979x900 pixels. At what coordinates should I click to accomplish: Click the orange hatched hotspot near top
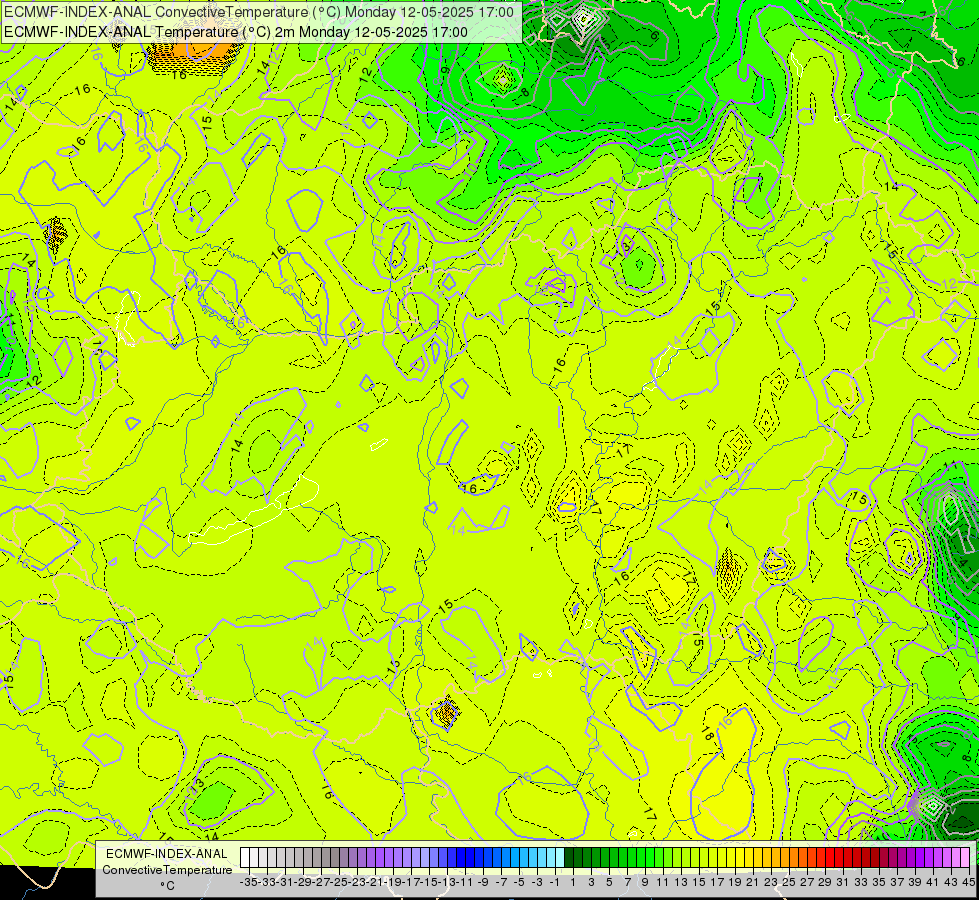pyautogui.click(x=194, y=51)
